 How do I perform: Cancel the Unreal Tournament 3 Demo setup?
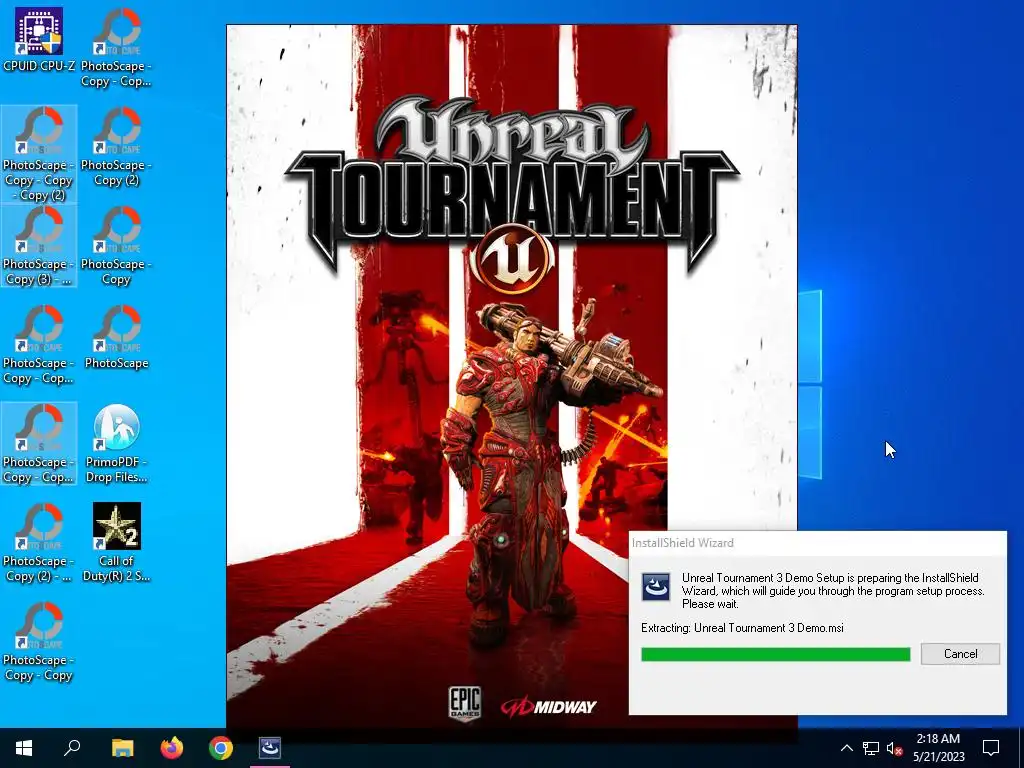960,654
